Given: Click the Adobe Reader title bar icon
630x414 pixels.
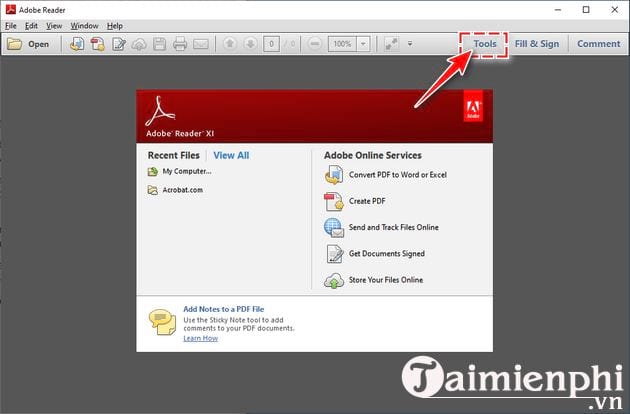Looking at the screenshot, I should tap(10, 9).
